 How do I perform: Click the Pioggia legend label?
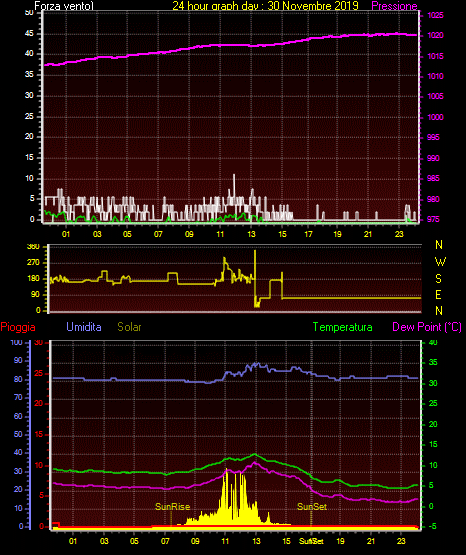(18, 327)
